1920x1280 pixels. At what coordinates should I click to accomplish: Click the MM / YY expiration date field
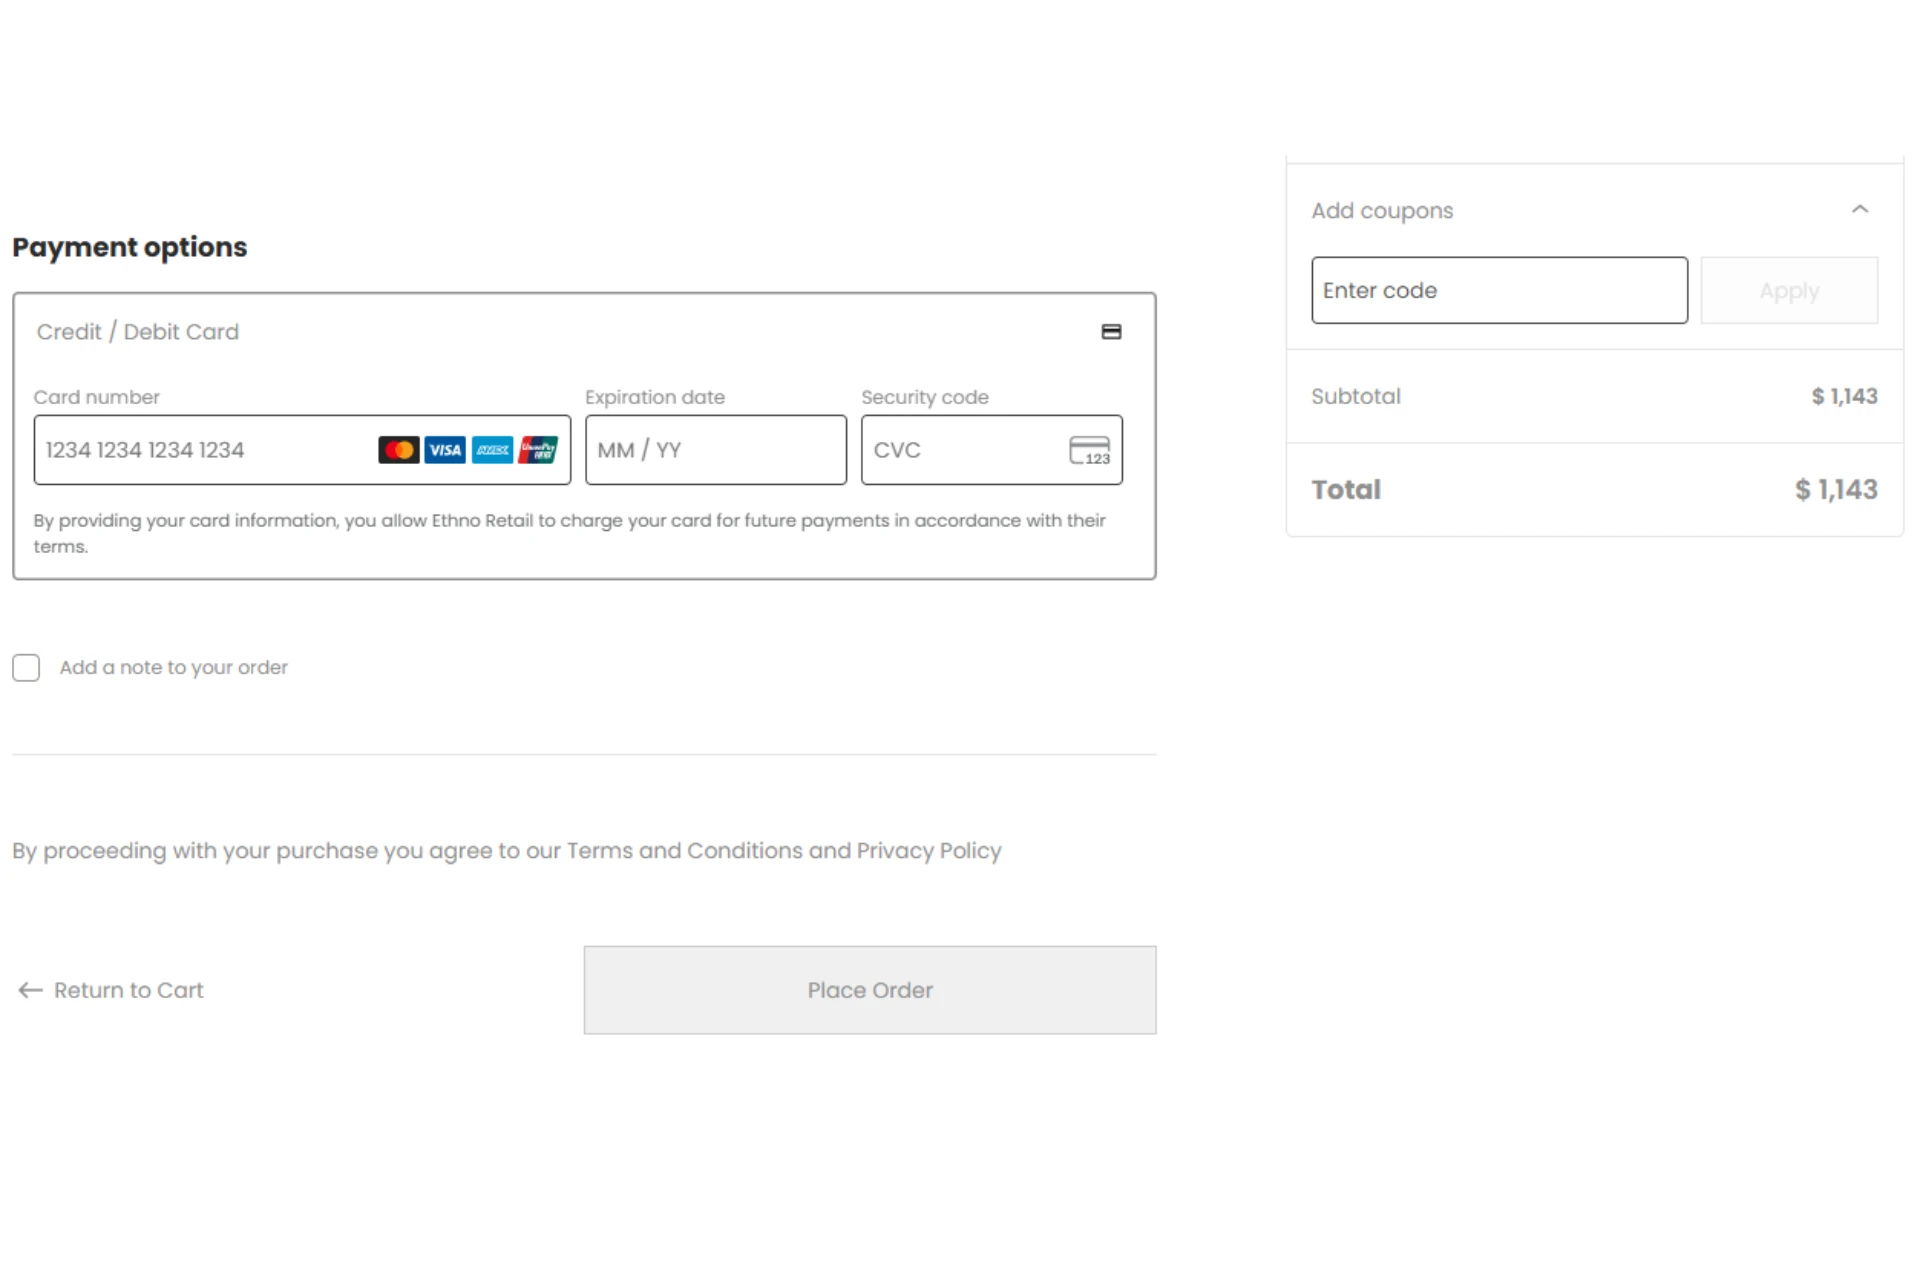(715, 450)
